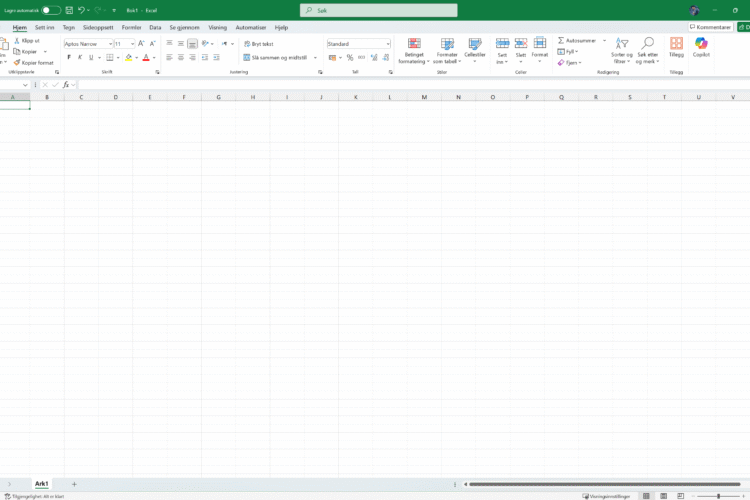
Task: Open the Cellestiler gallery
Action: [x=475, y=51]
